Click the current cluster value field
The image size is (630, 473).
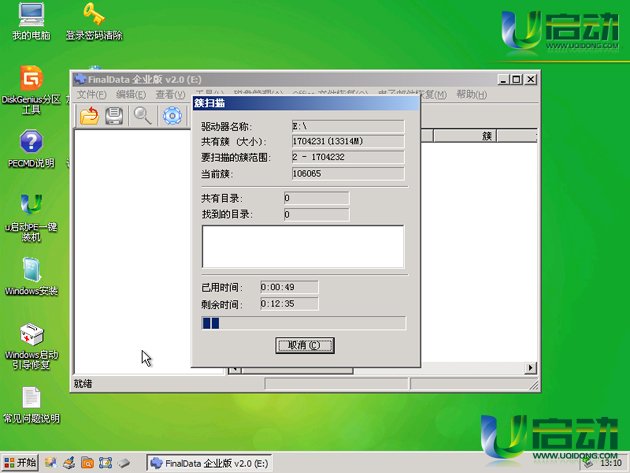point(347,174)
